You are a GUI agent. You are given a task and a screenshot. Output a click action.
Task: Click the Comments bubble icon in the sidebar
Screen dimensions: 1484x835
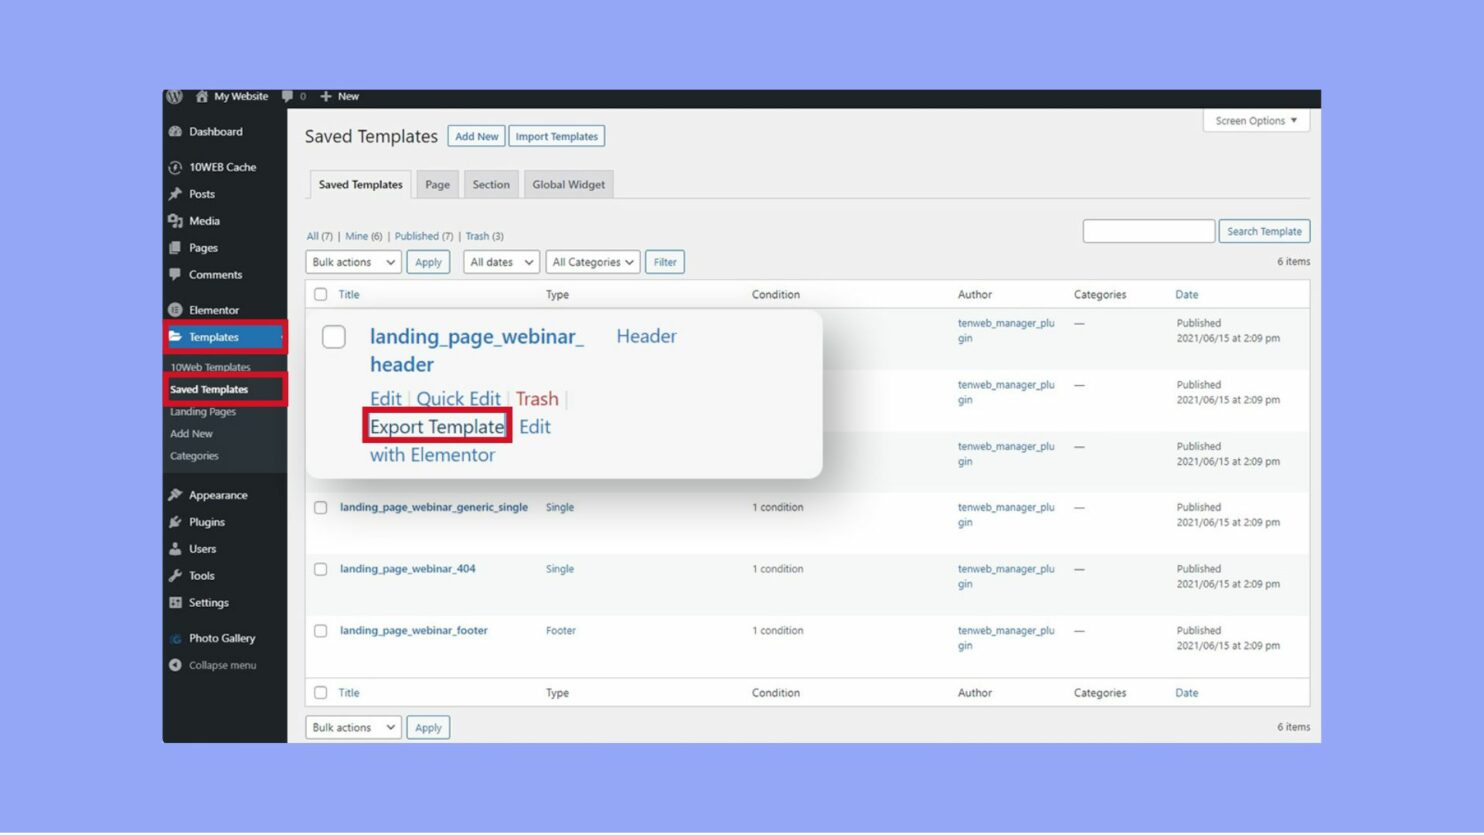point(177,274)
